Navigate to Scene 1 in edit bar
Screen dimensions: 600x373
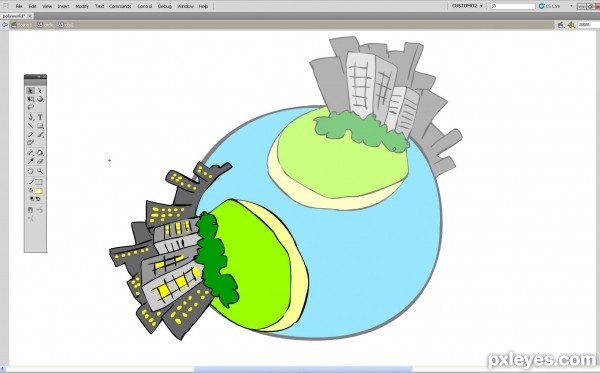[22, 25]
